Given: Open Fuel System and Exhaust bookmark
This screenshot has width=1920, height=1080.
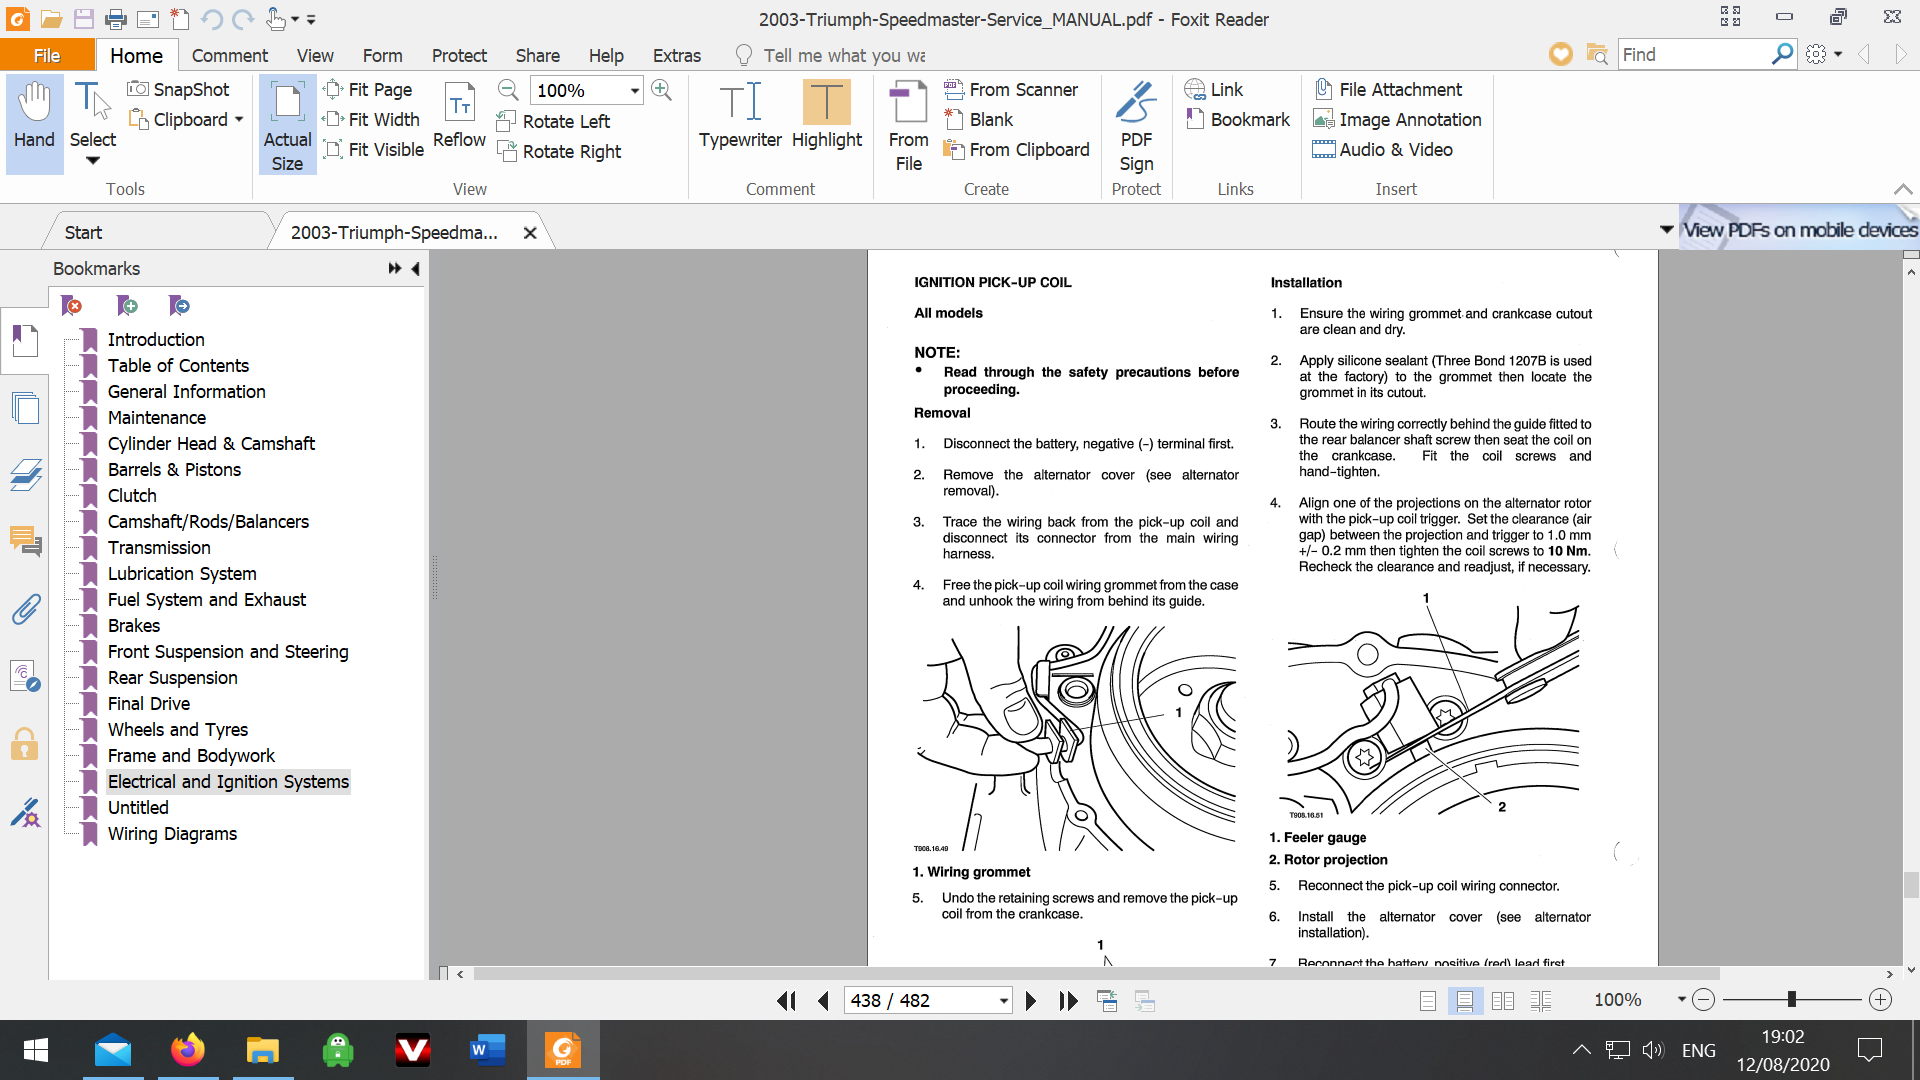Looking at the screenshot, I should pyautogui.click(x=207, y=600).
